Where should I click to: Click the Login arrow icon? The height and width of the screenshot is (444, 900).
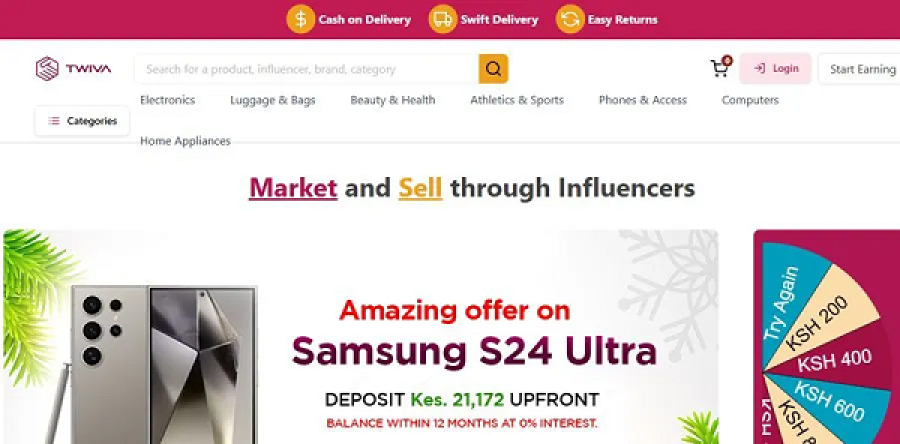coord(759,68)
